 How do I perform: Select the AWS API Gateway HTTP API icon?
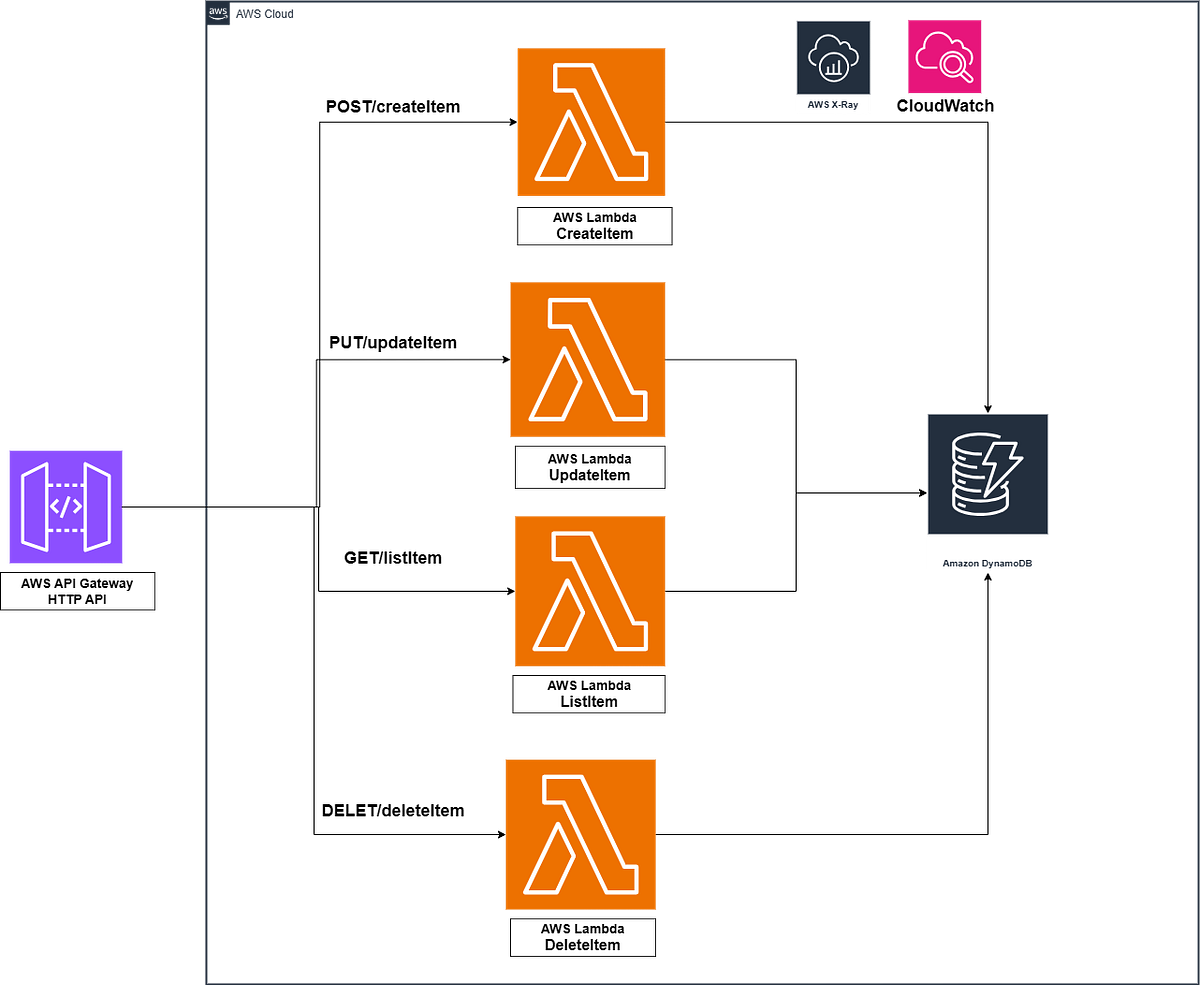tap(65, 507)
